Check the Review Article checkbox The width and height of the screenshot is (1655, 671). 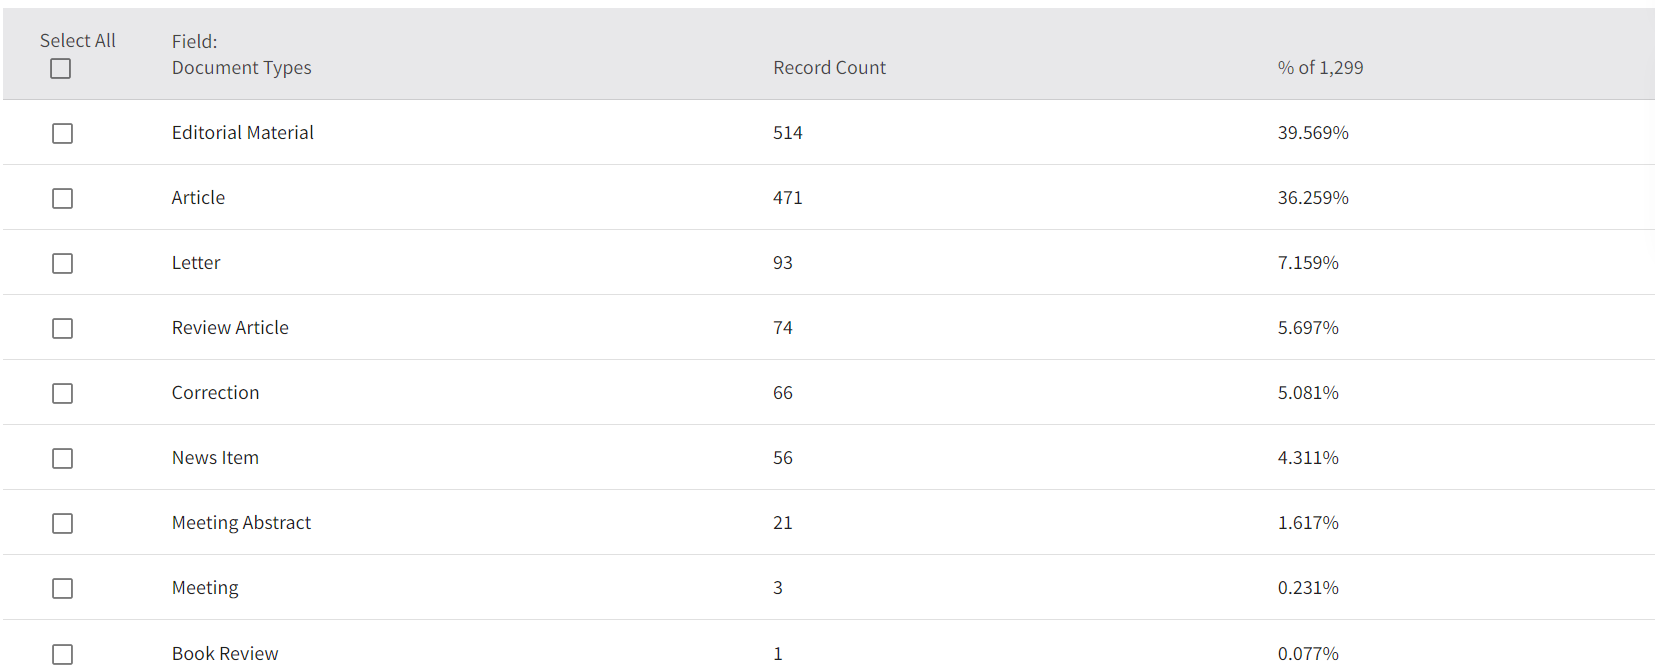pyautogui.click(x=62, y=328)
